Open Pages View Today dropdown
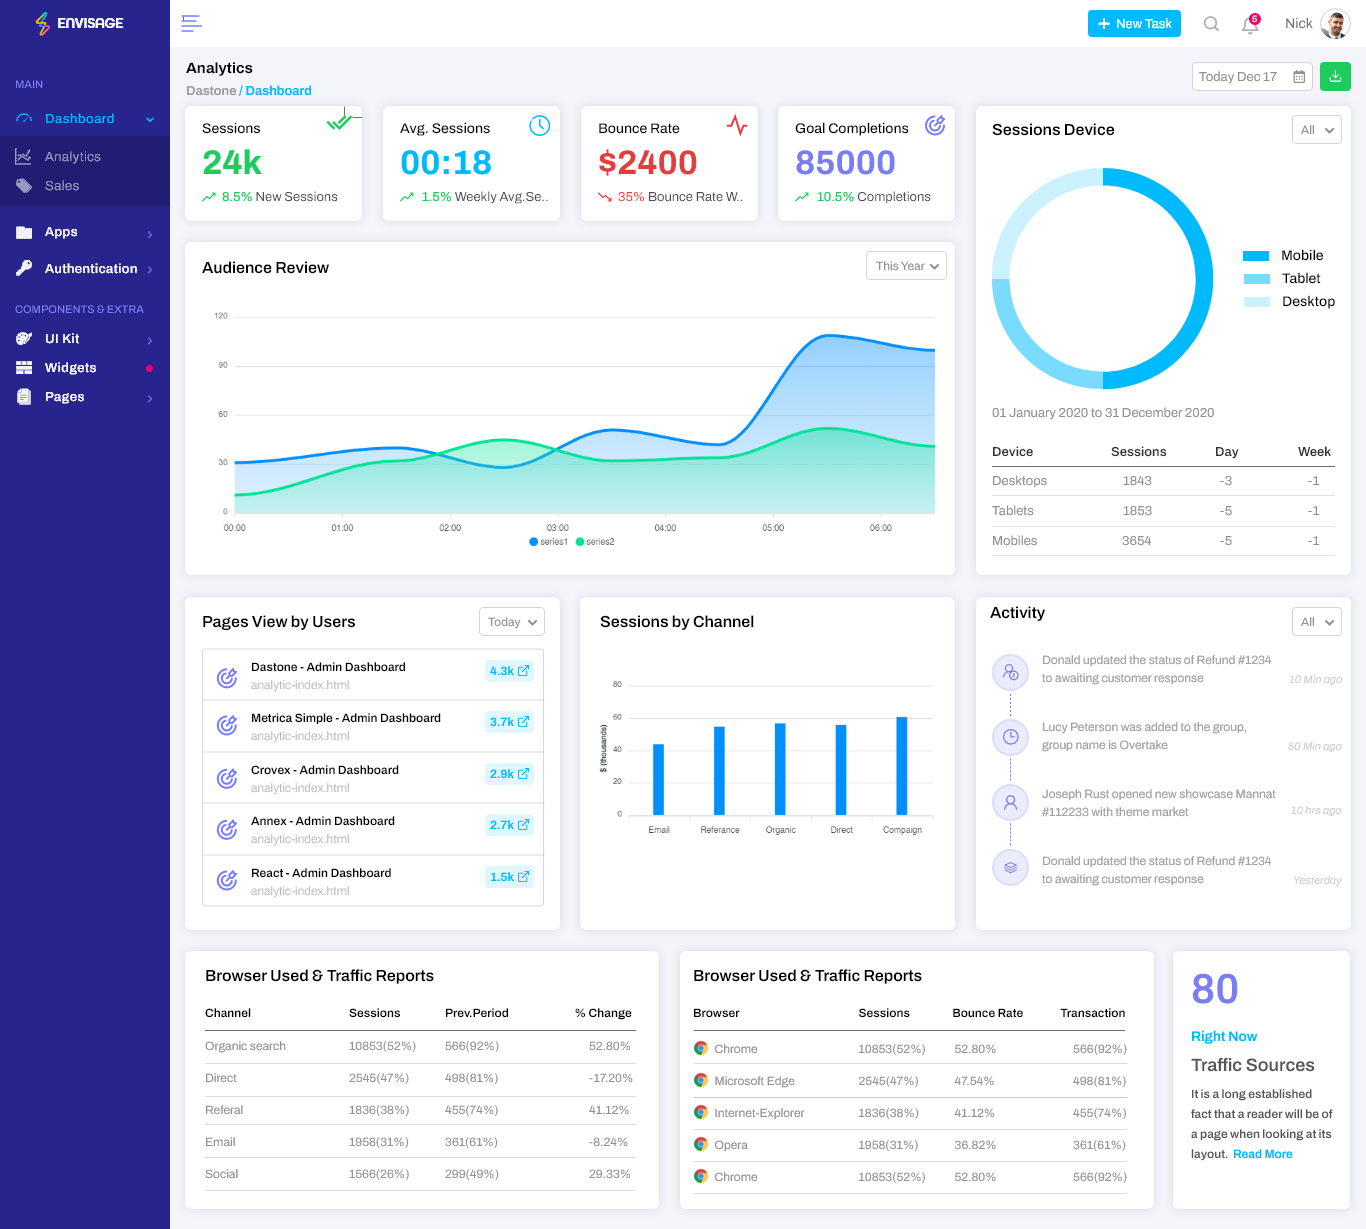This screenshot has height=1229, width=1366. pyautogui.click(x=512, y=622)
